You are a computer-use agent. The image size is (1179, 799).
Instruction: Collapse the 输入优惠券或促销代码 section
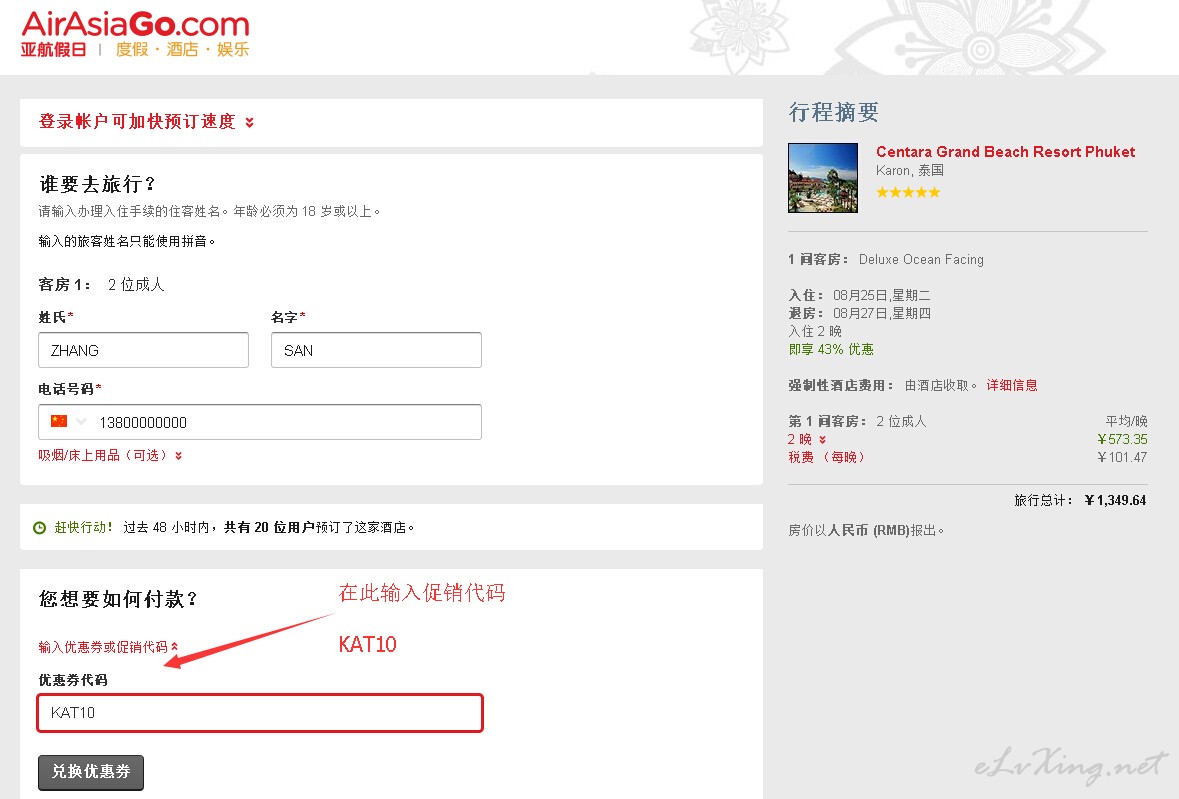108,646
